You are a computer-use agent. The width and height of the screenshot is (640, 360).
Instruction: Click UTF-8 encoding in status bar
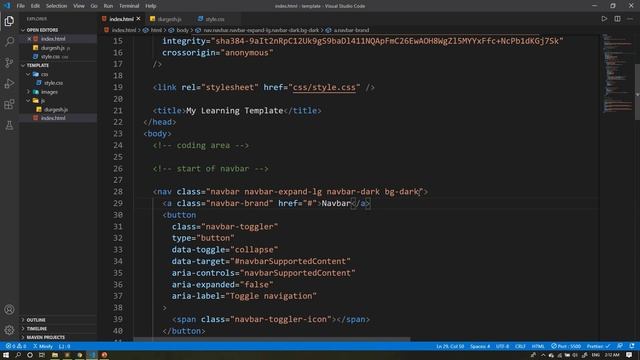(x=502, y=346)
